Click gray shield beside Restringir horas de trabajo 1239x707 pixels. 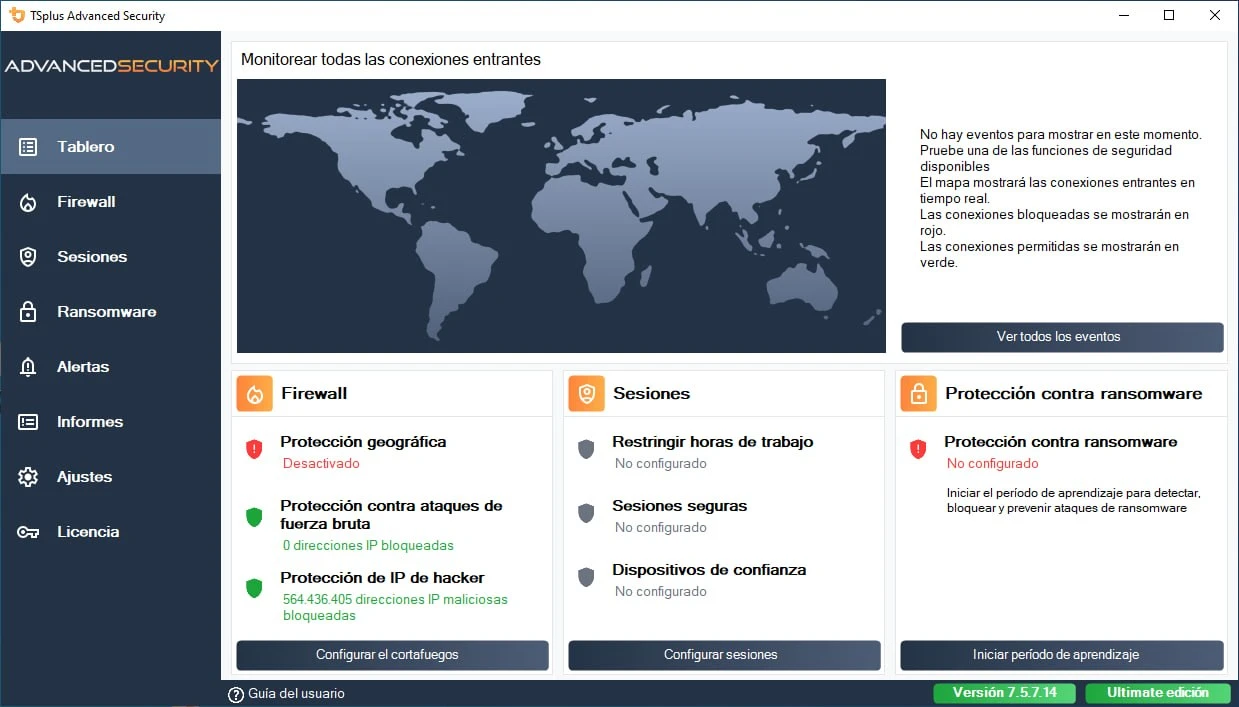click(x=586, y=450)
